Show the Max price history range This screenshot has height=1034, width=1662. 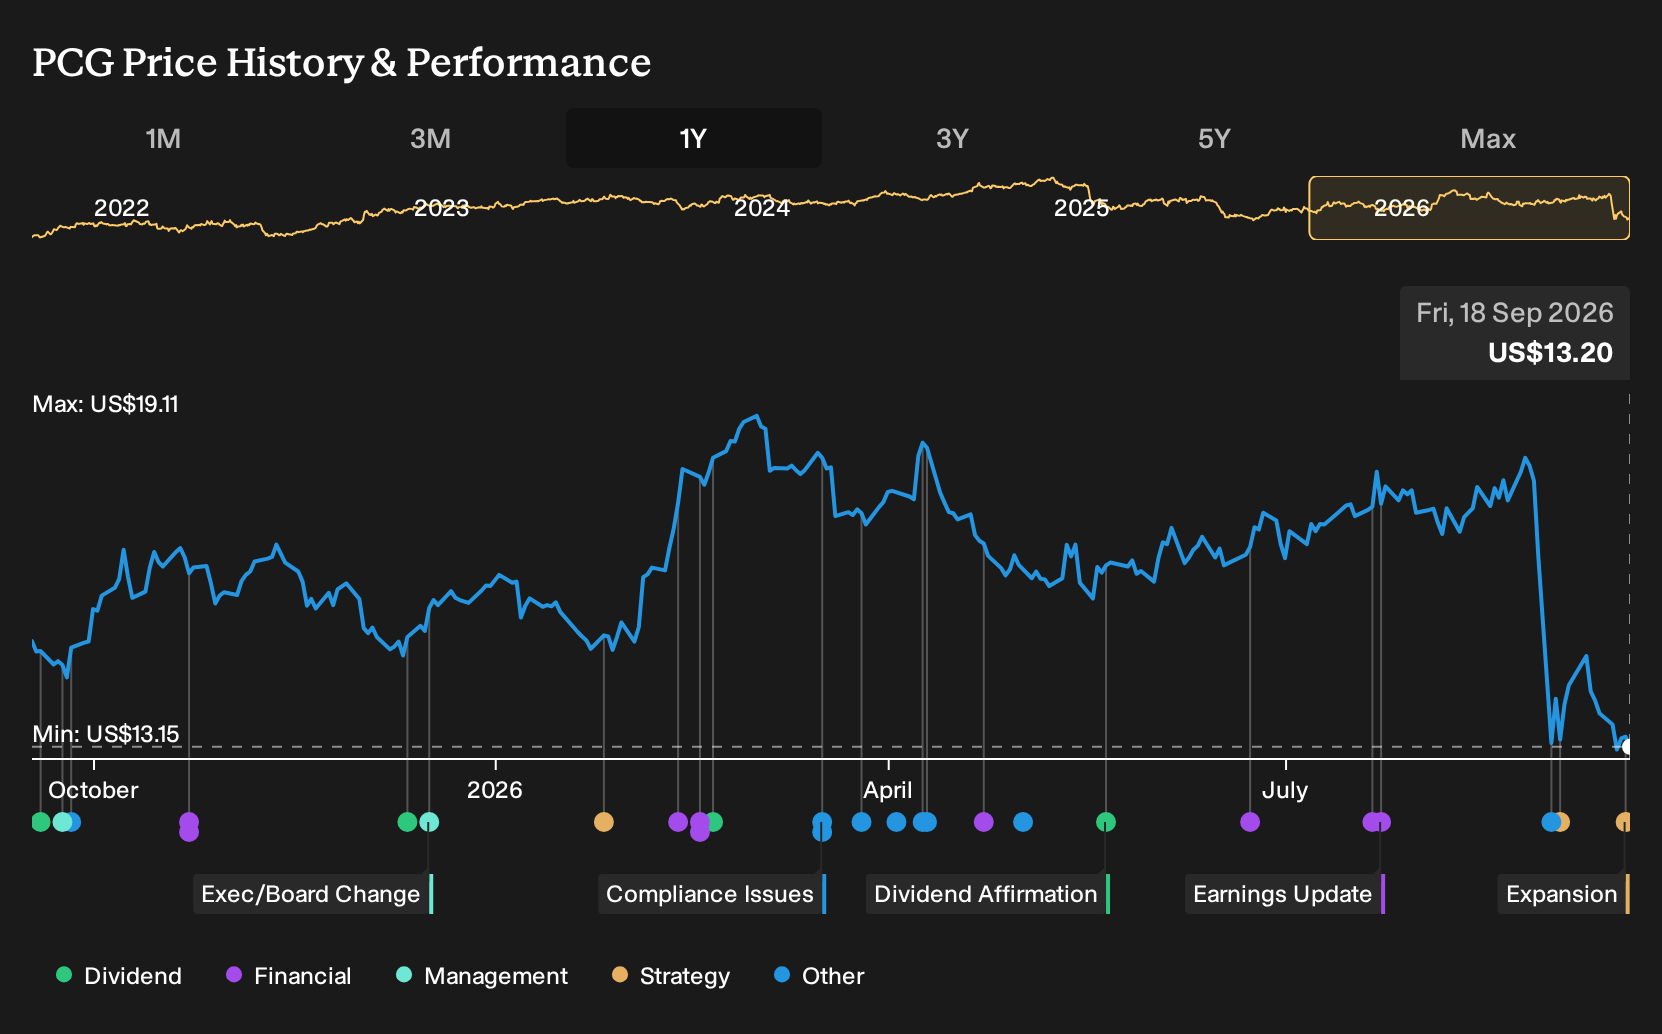(x=1488, y=138)
